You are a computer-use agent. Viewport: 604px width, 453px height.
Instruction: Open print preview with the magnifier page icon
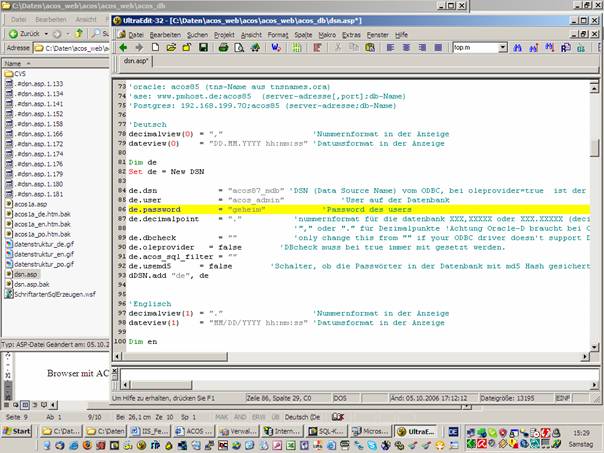(239, 48)
